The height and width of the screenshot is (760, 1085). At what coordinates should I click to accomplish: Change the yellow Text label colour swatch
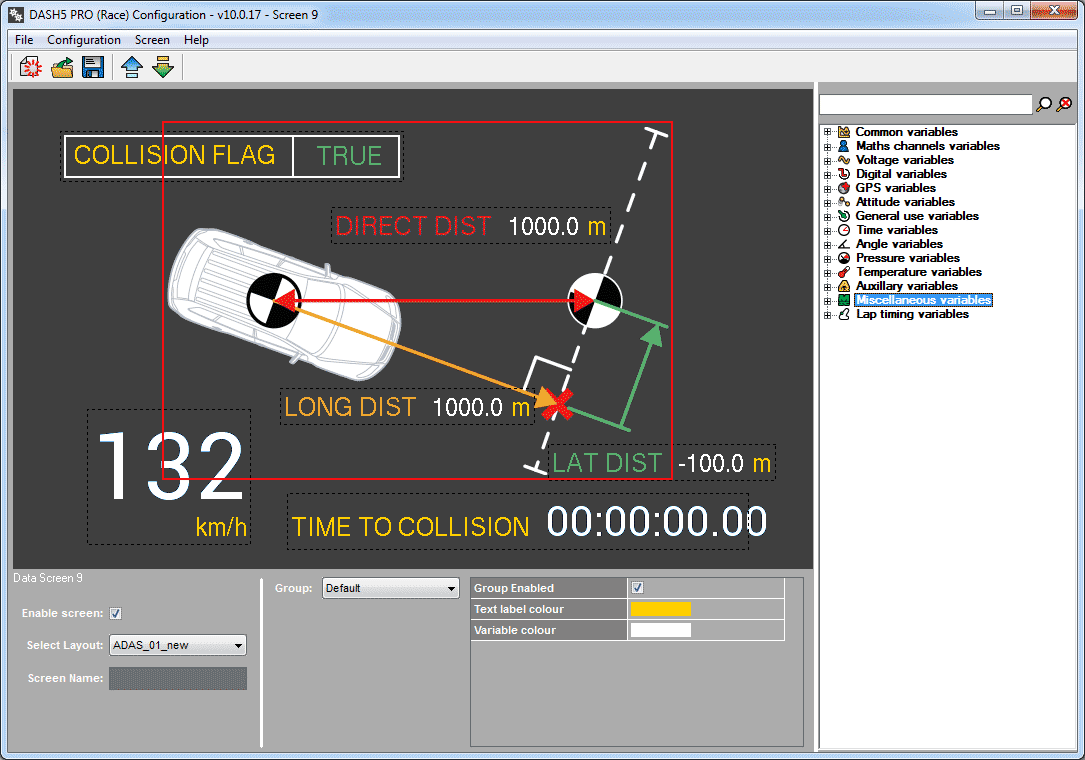(x=661, y=609)
